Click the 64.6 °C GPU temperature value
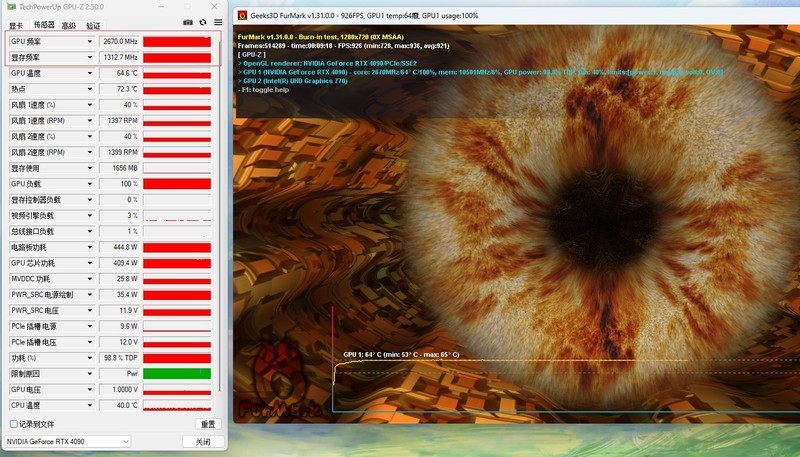The height and width of the screenshot is (457, 800). pos(119,73)
